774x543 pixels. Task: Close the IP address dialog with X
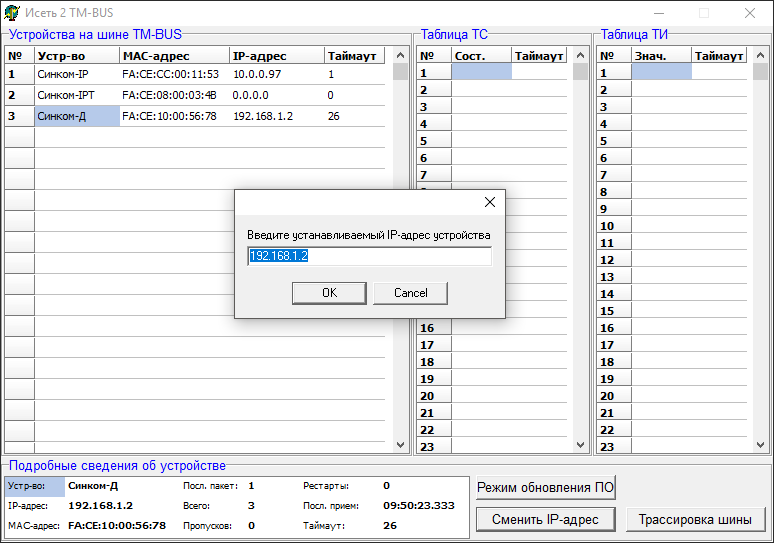coord(489,202)
